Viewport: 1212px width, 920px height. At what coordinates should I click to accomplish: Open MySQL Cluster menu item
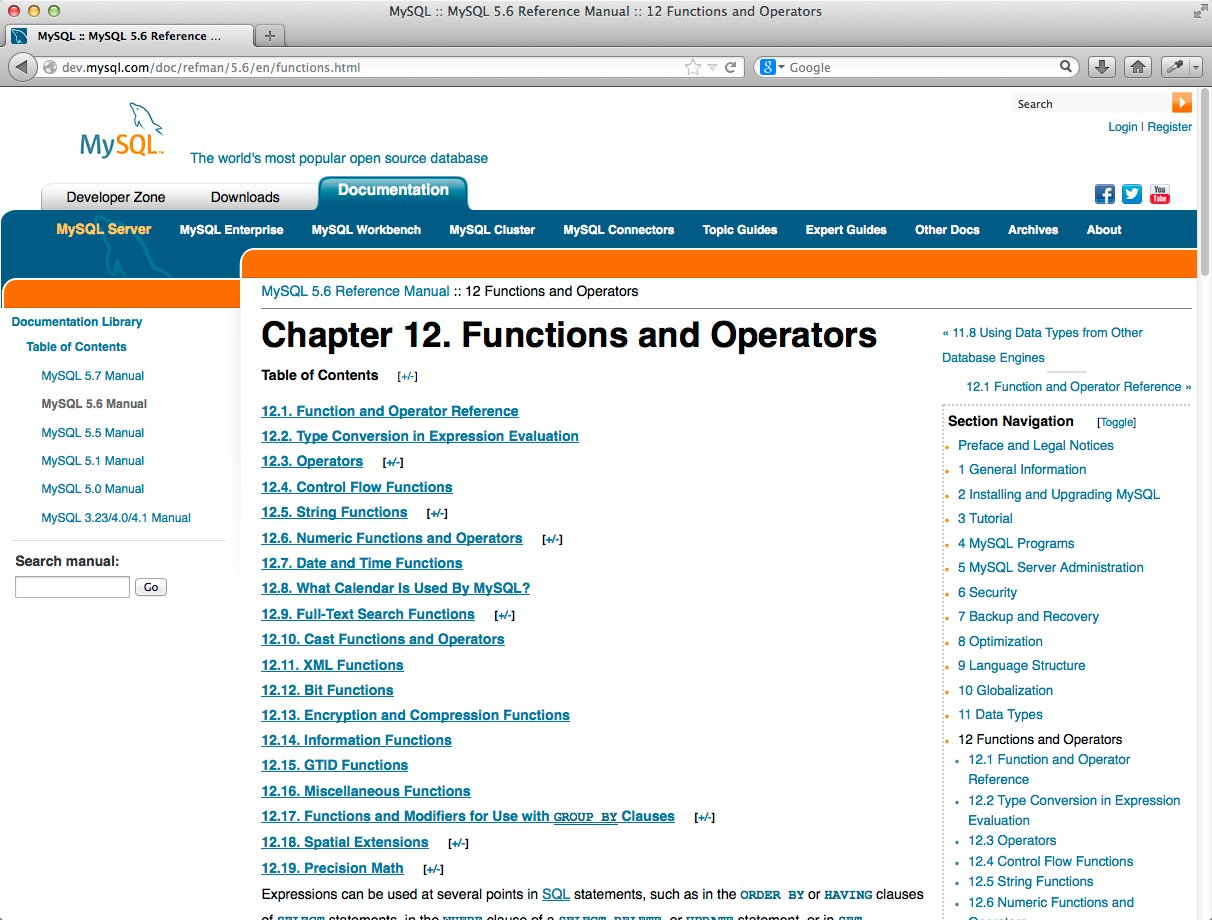492,230
